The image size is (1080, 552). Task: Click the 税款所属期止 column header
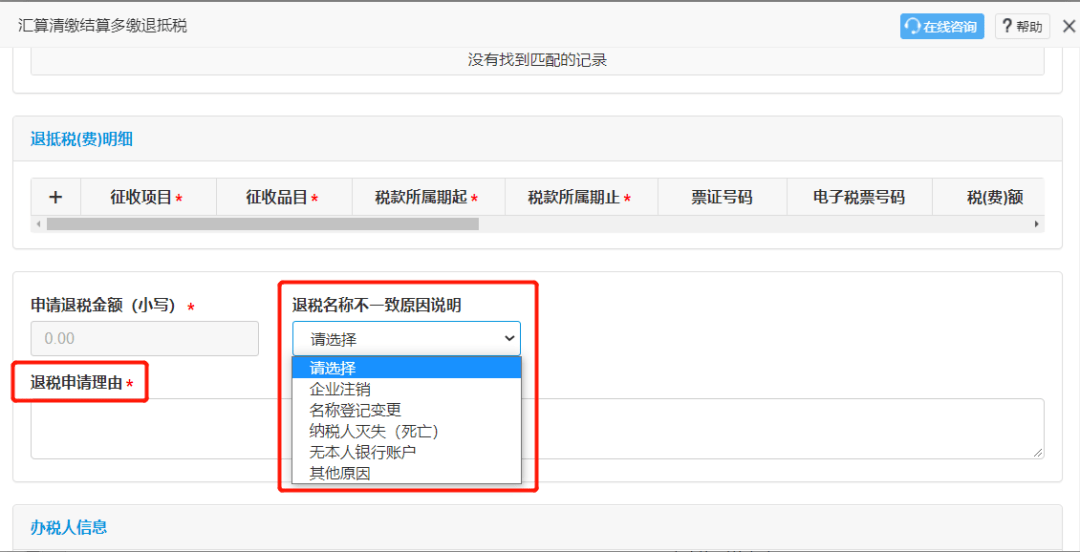(580, 198)
